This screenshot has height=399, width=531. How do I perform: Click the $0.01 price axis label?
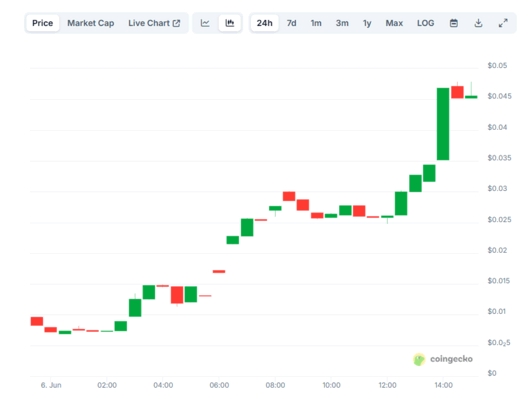click(x=496, y=311)
